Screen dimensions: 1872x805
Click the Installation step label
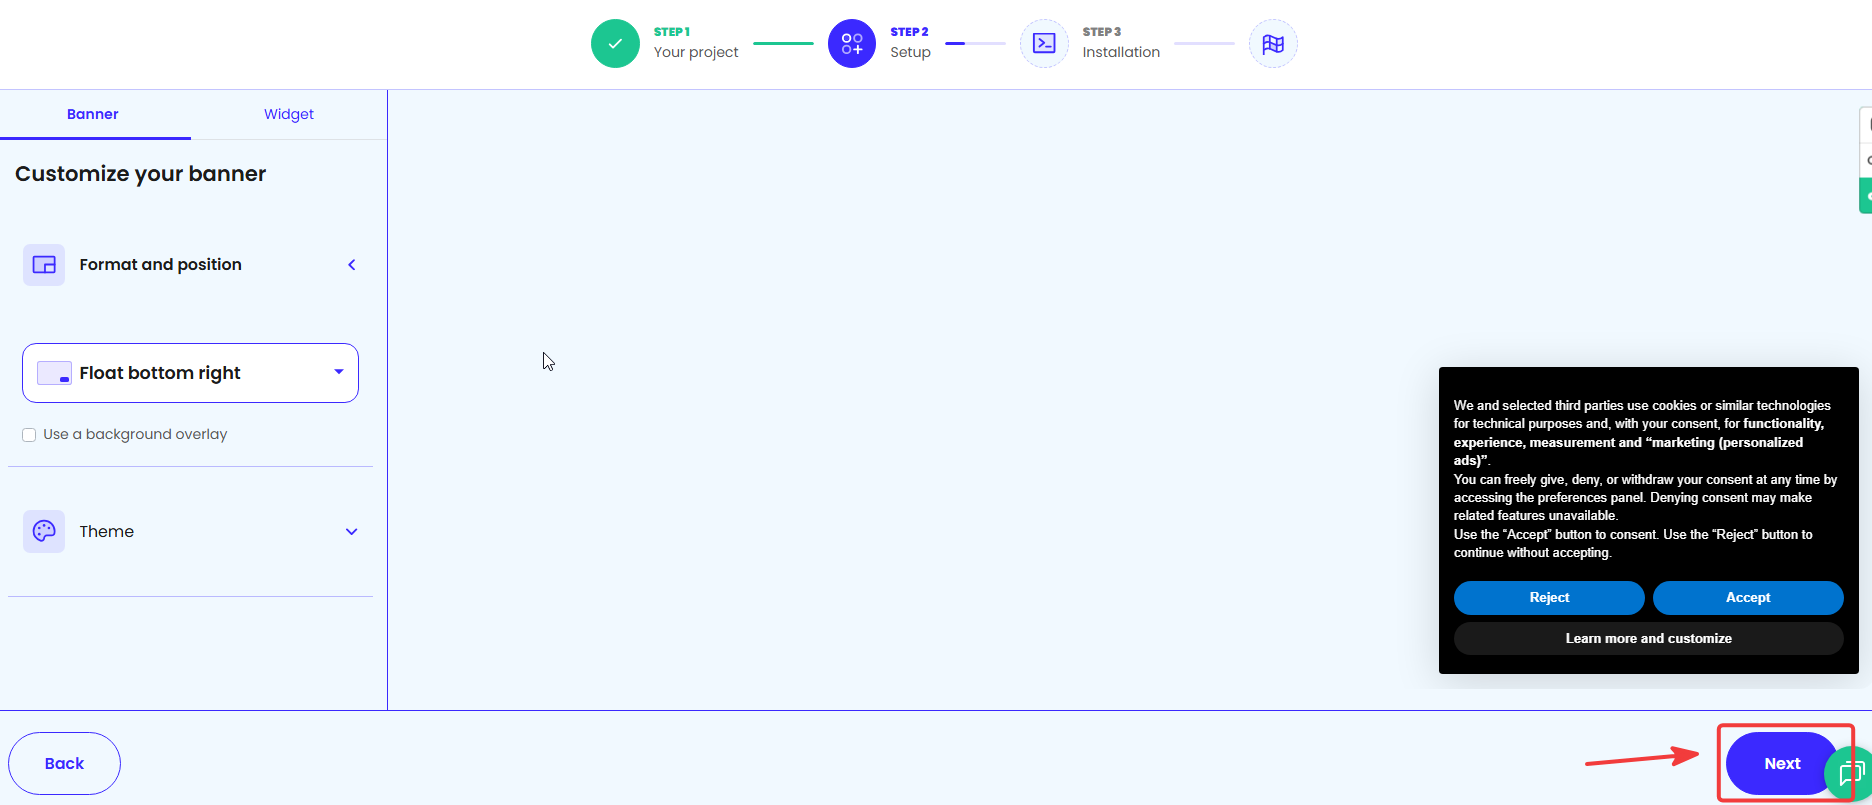tap(1121, 52)
